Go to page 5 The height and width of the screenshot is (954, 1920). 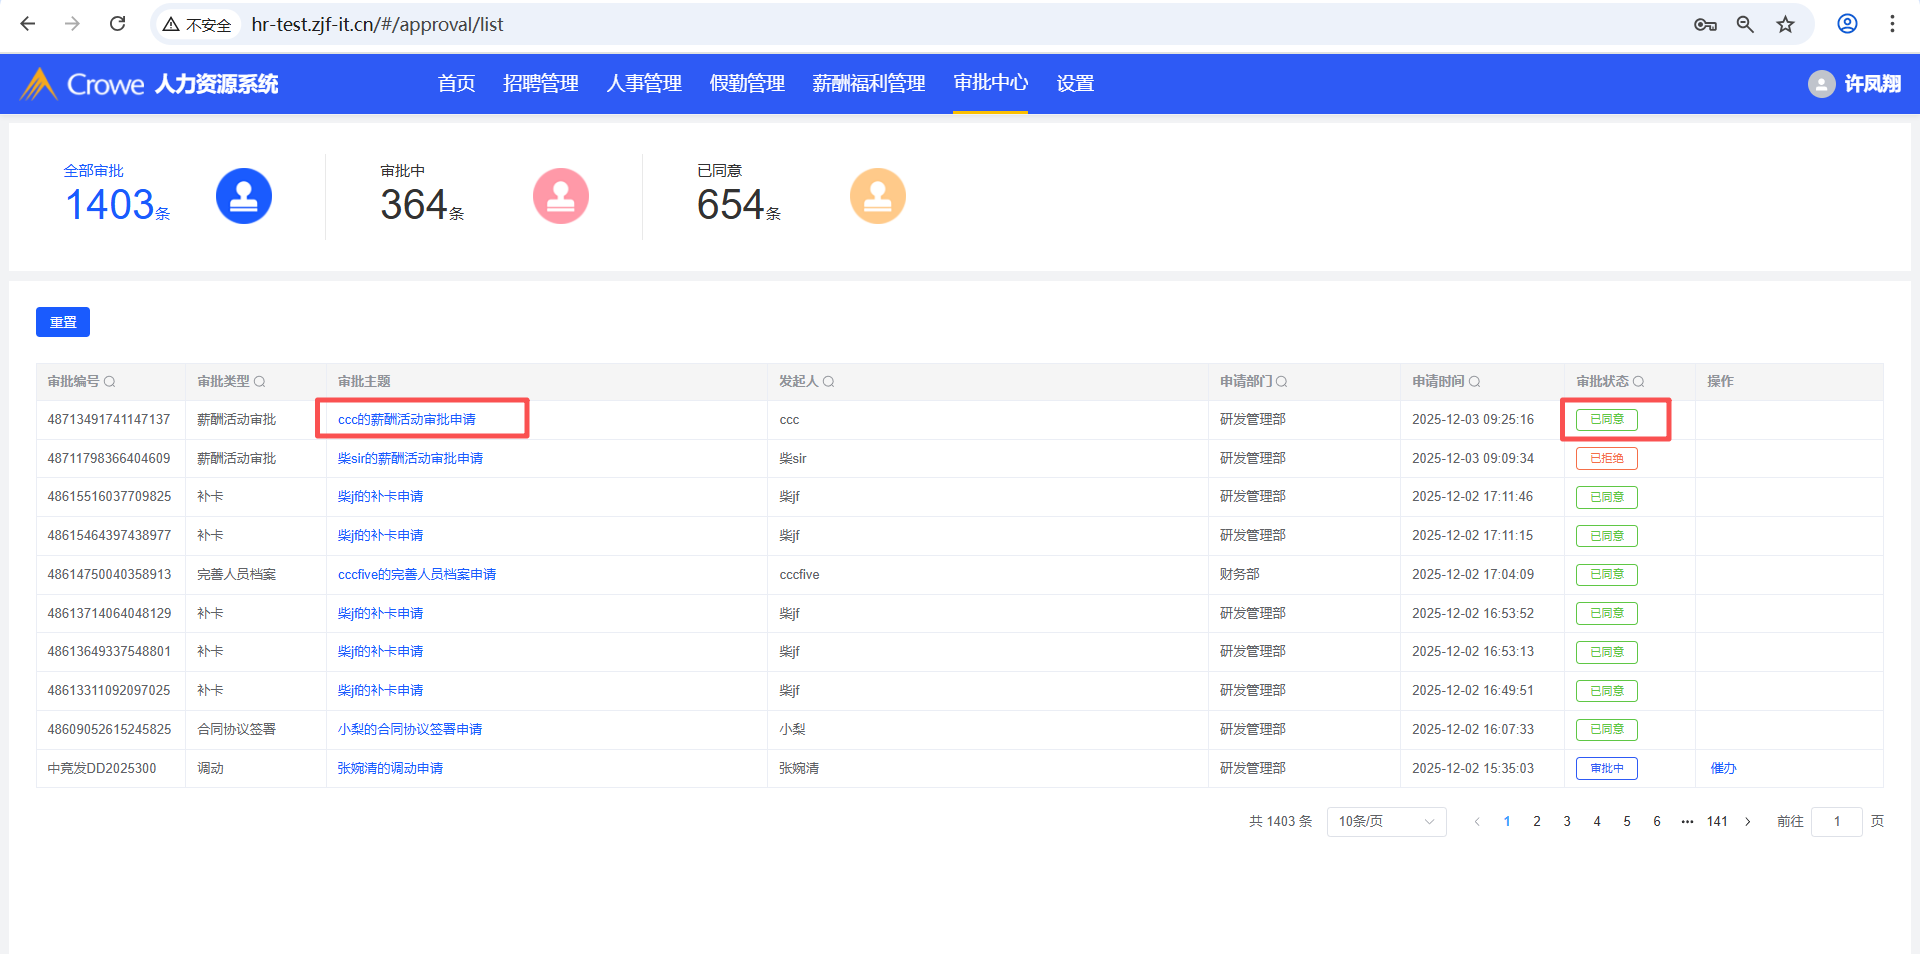(1627, 822)
